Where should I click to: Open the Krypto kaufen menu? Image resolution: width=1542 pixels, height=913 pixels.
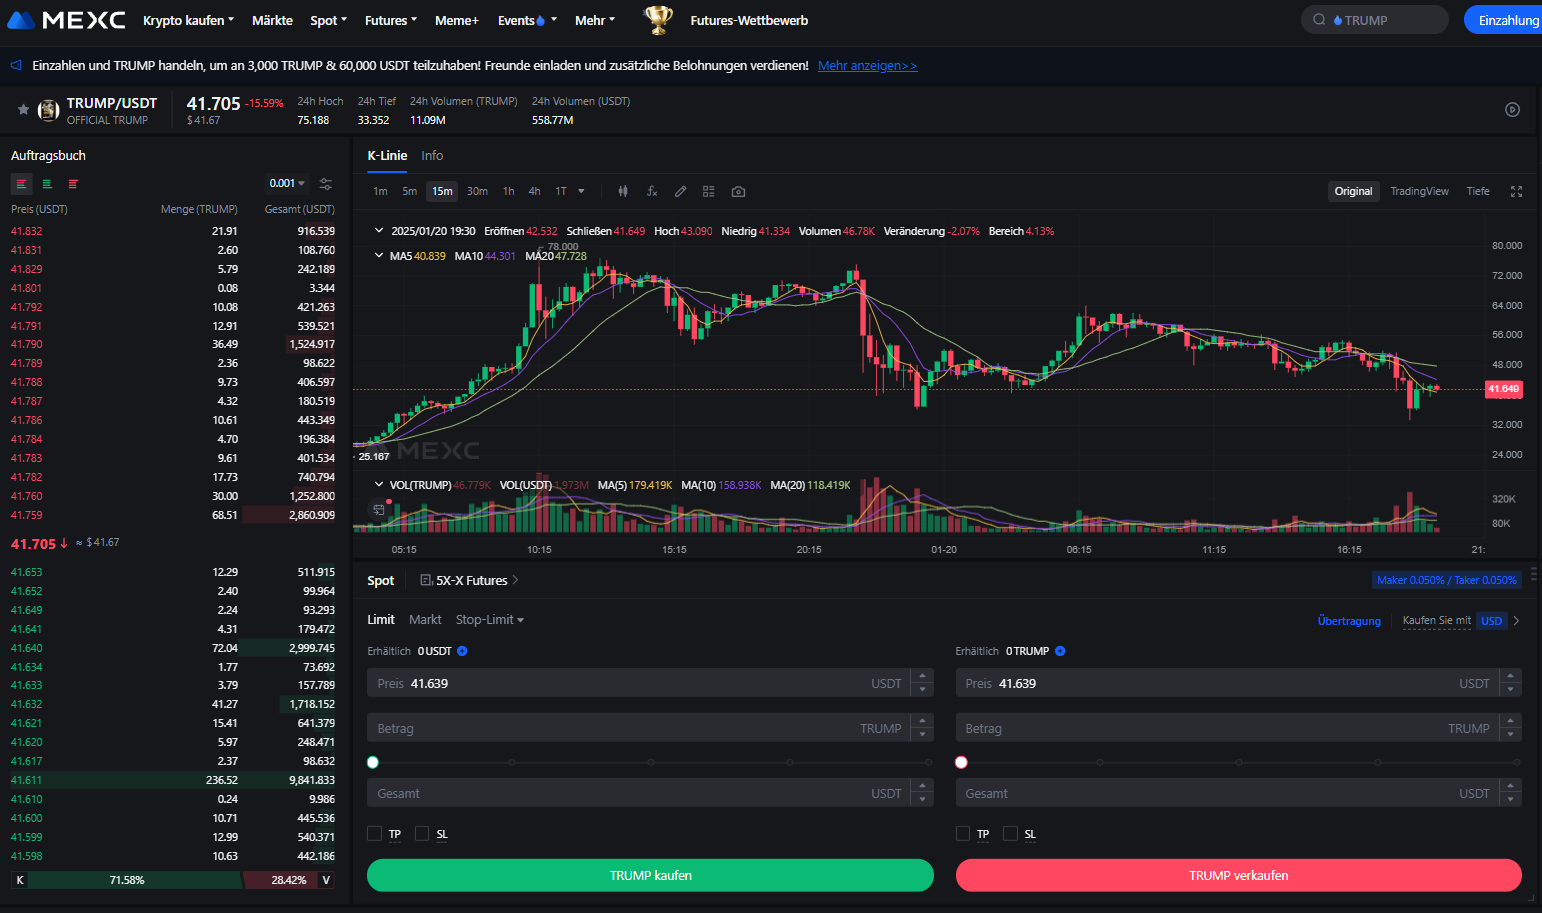[x=188, y=20]
